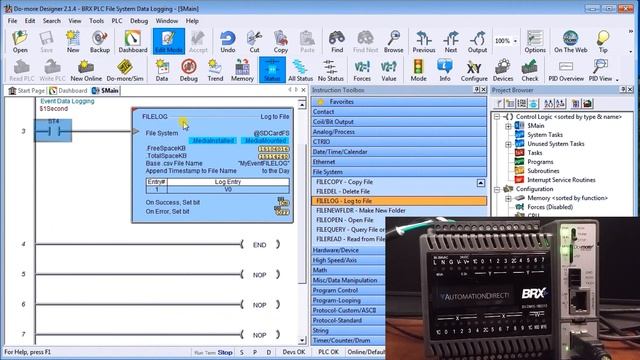Select FILEOPEN - Open File instruction

344,220
